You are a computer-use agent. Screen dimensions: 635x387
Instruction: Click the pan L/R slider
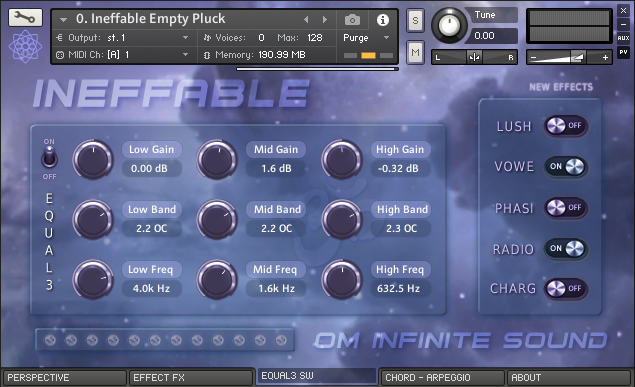point(474,57)
